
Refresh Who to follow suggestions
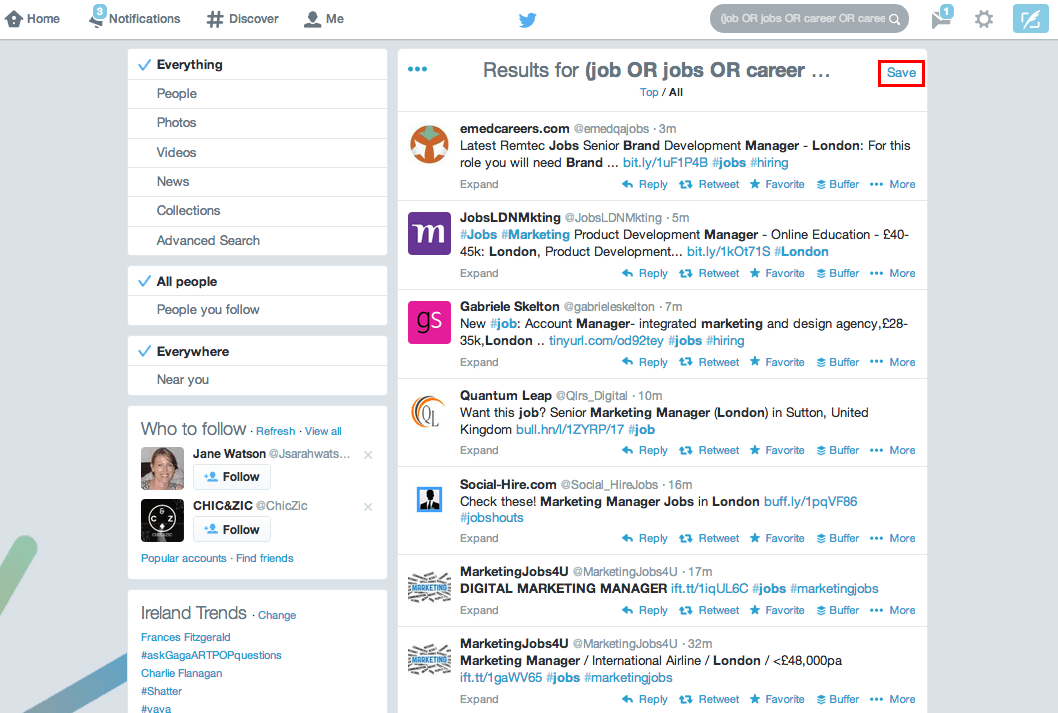(x=275, y=431)
